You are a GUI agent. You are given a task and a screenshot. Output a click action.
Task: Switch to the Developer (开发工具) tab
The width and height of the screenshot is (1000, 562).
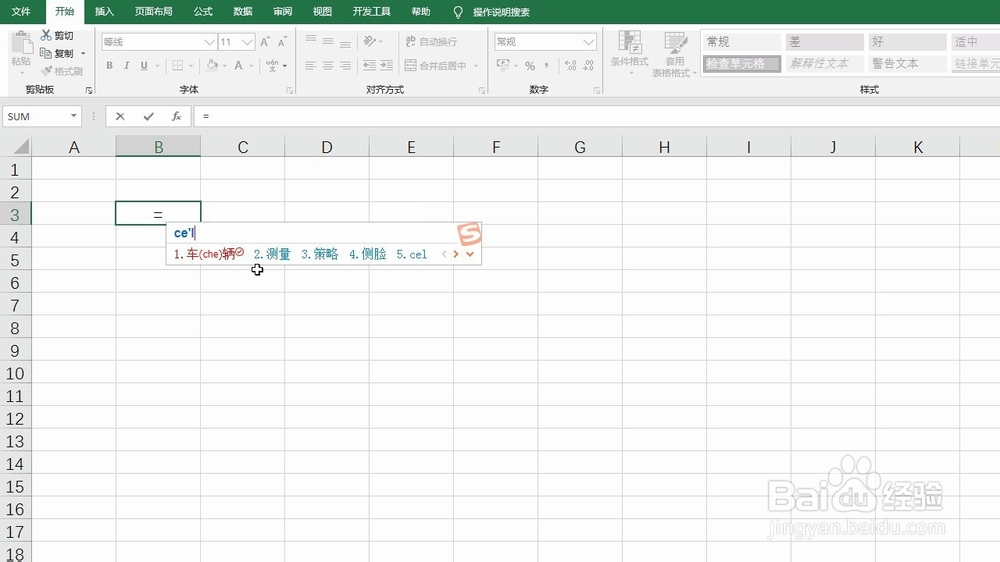click(x=371, y=11)
